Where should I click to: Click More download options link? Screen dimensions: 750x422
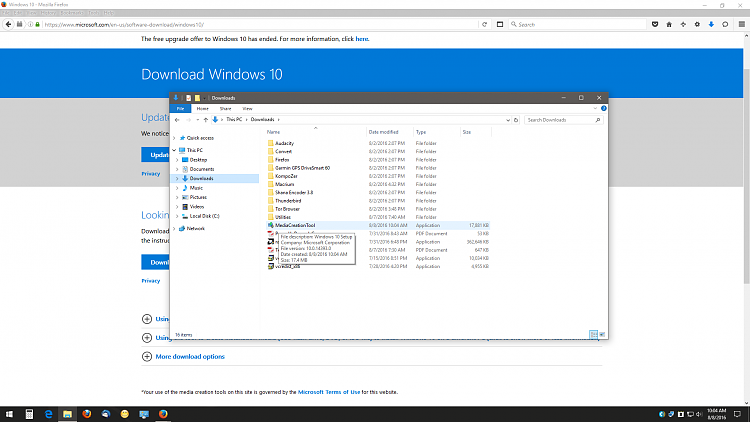[x=190, y=356]
